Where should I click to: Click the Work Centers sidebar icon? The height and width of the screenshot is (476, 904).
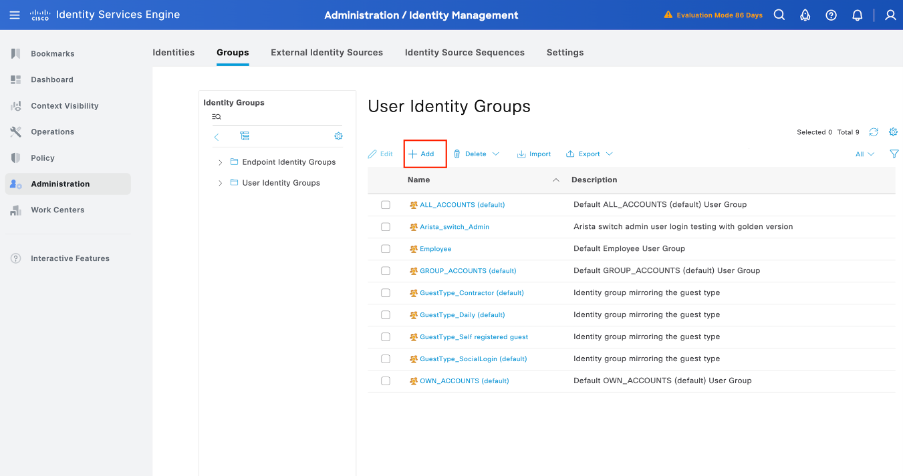pyautogui.click(x=16, y=210)
